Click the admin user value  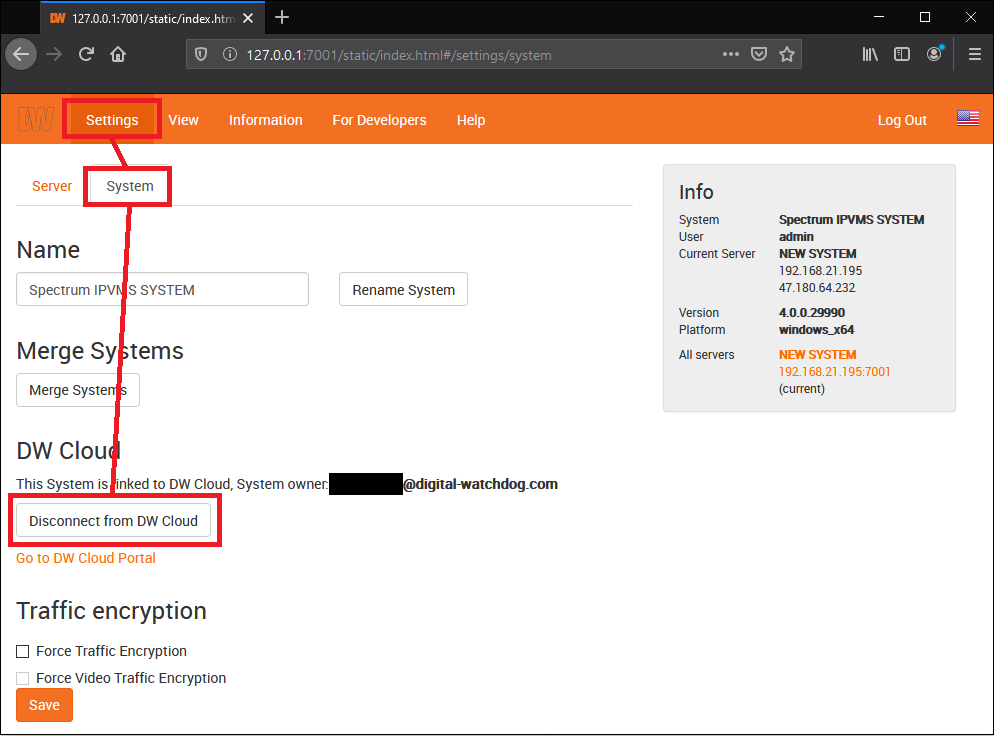click(796, 236)
